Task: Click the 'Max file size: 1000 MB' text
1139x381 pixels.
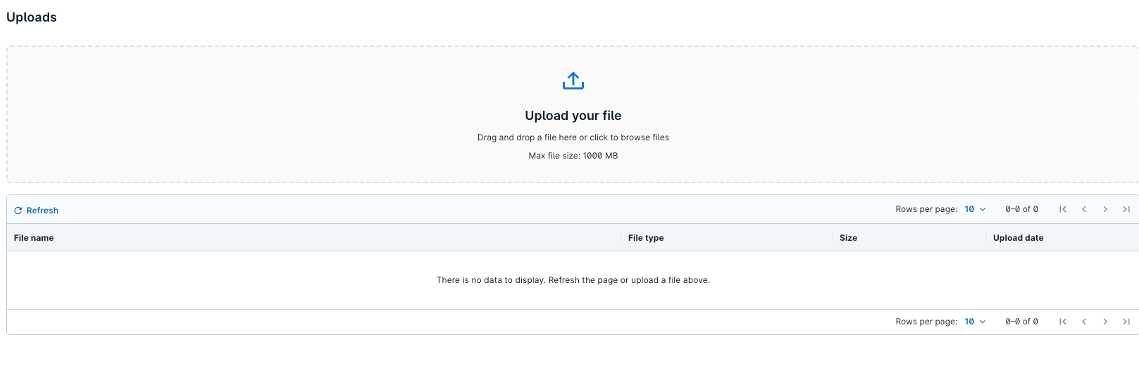Action: 573,156
